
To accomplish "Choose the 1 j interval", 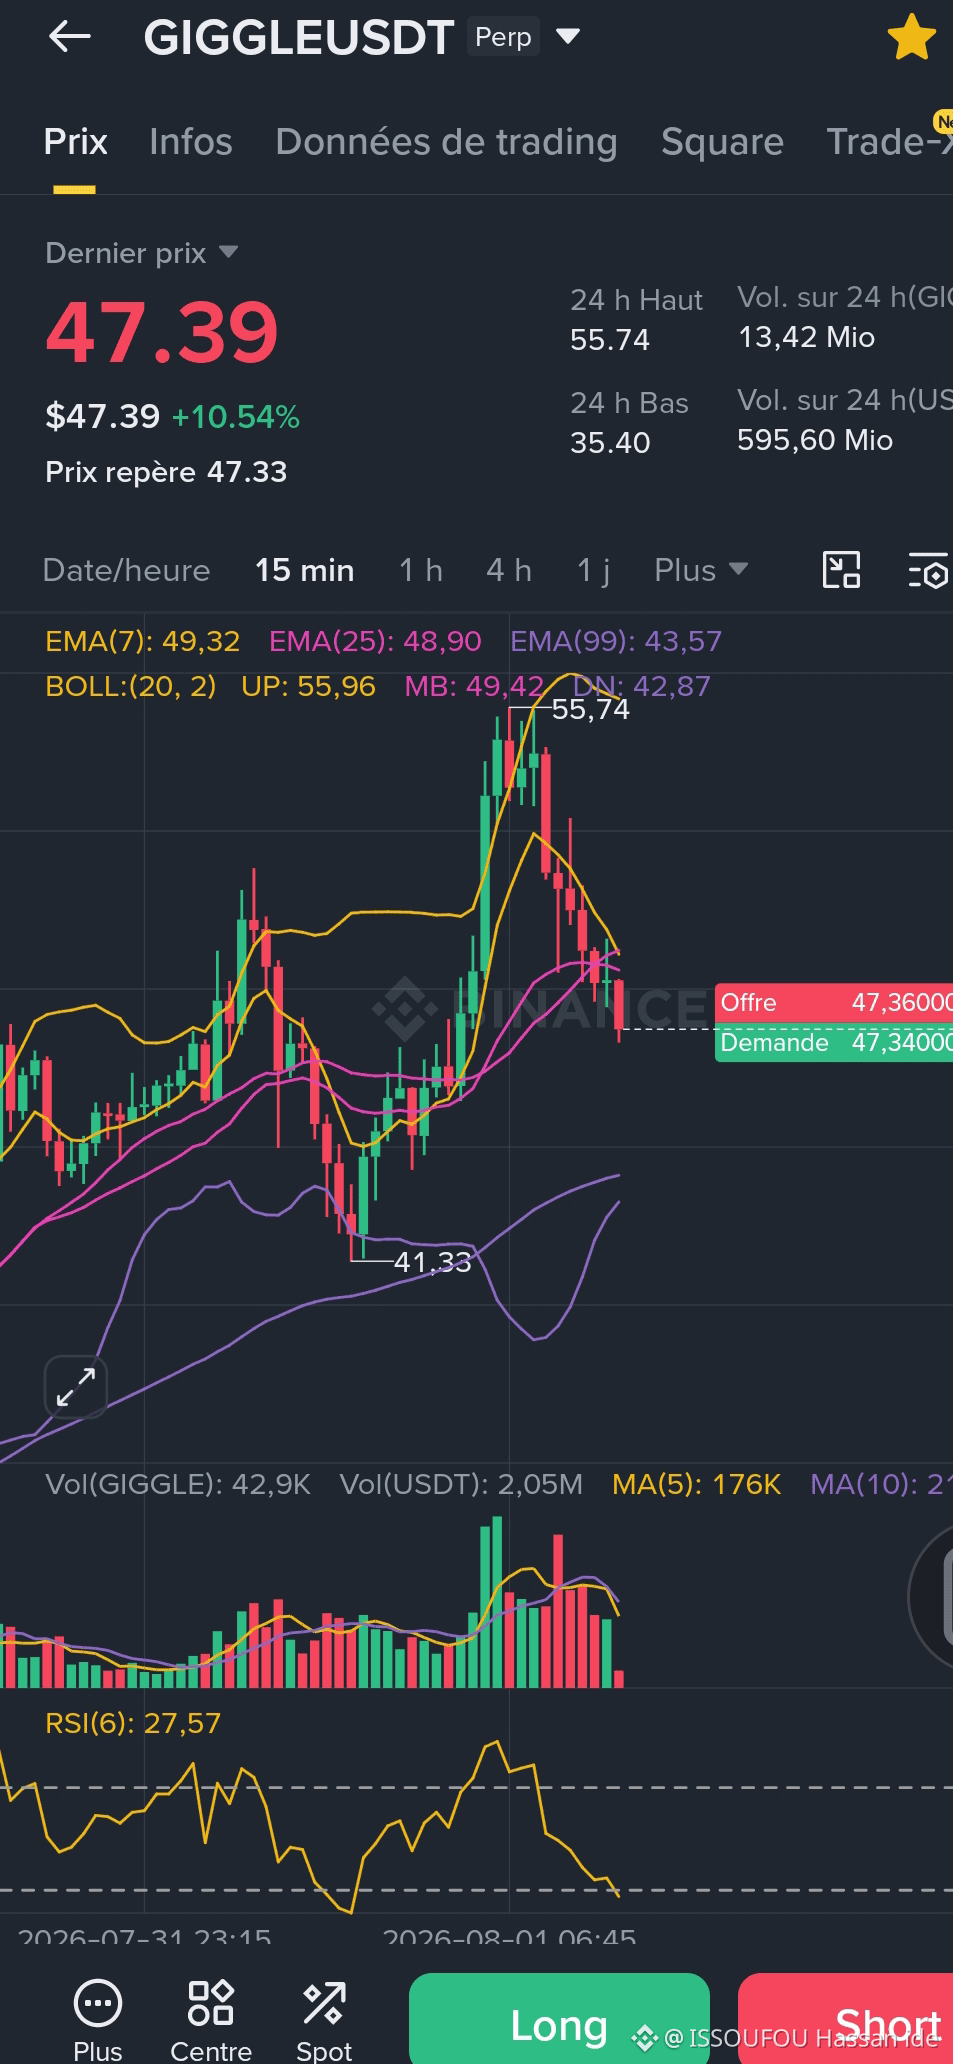I will 593,570.
